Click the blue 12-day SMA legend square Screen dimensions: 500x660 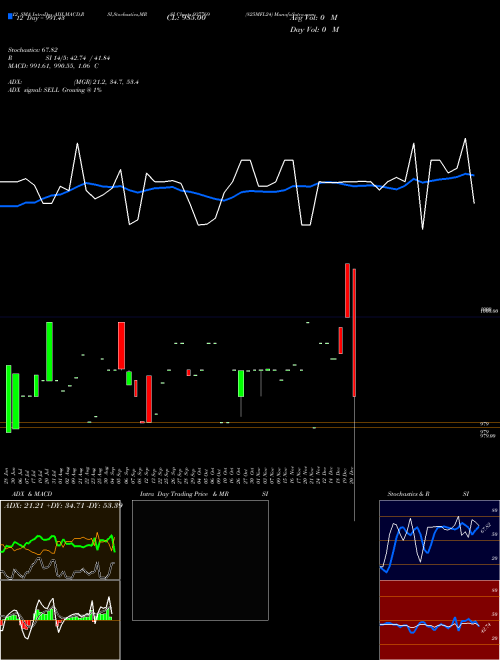point(10,16)
